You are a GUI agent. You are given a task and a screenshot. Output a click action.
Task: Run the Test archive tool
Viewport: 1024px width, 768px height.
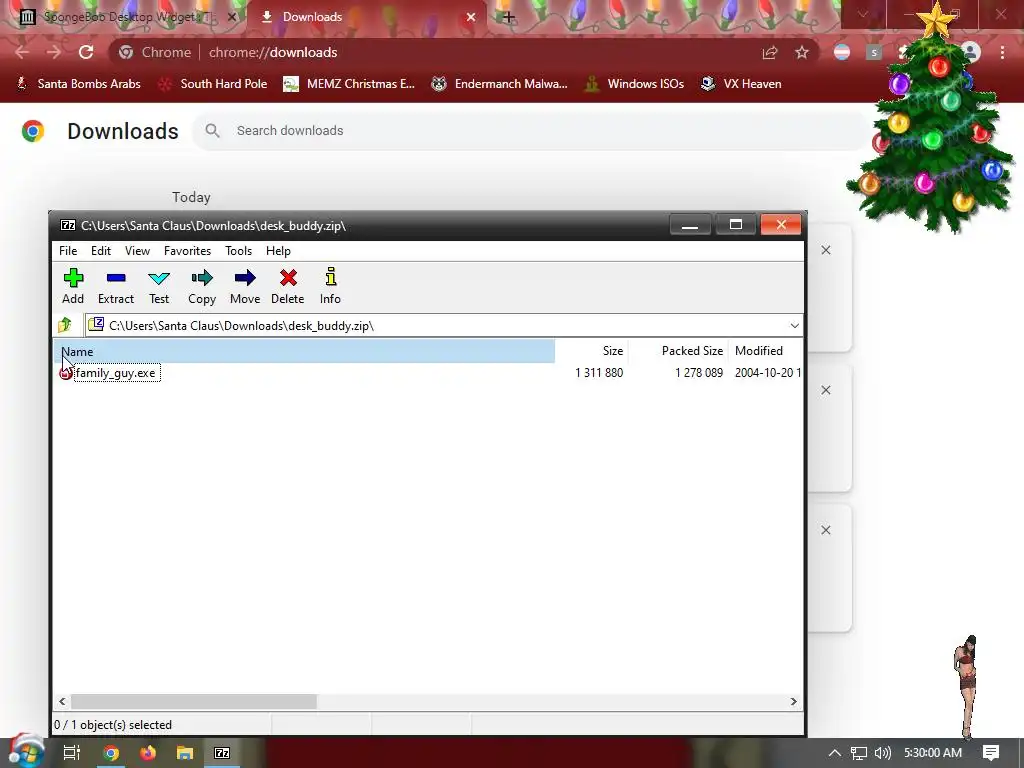point(159,287)
